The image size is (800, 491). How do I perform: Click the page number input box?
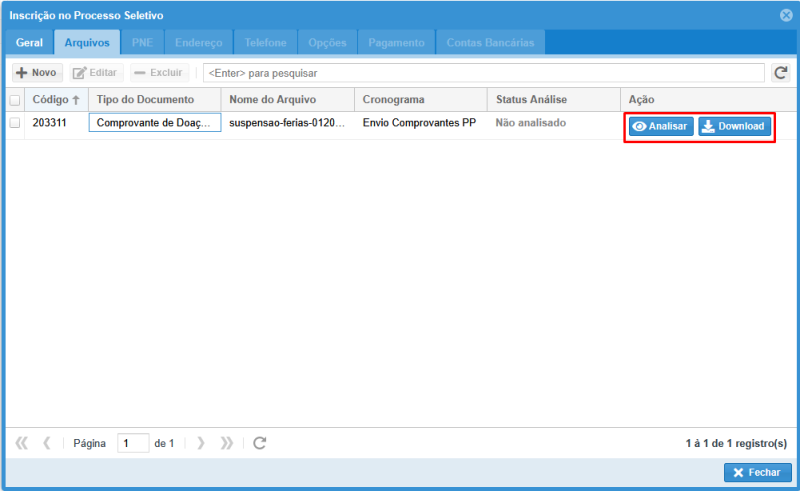132,443
